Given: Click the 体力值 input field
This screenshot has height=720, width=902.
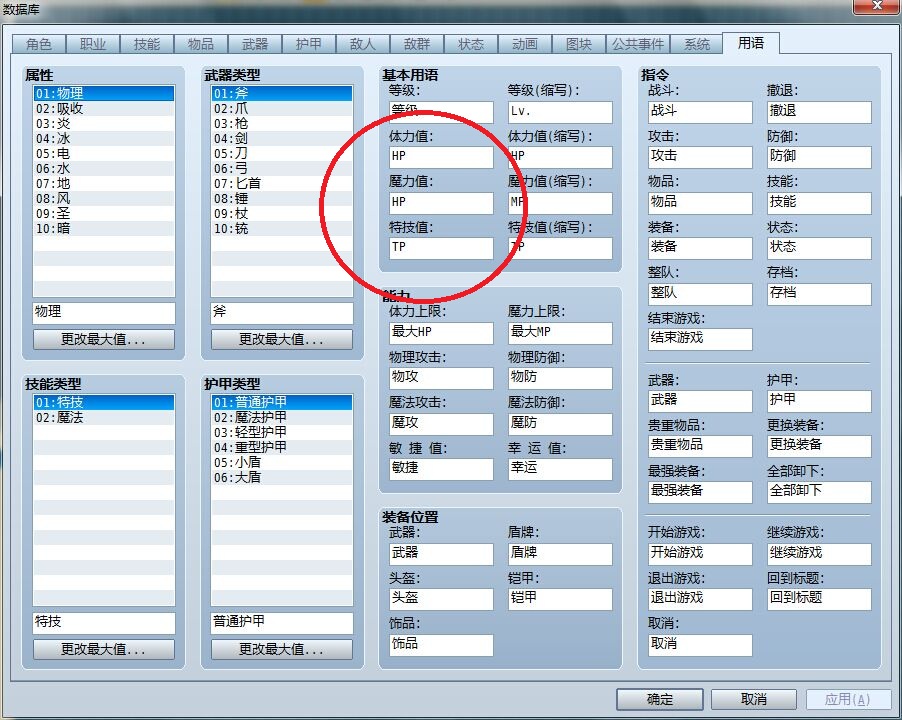Looking at the screenshot, I should click(x=441, y=157).
